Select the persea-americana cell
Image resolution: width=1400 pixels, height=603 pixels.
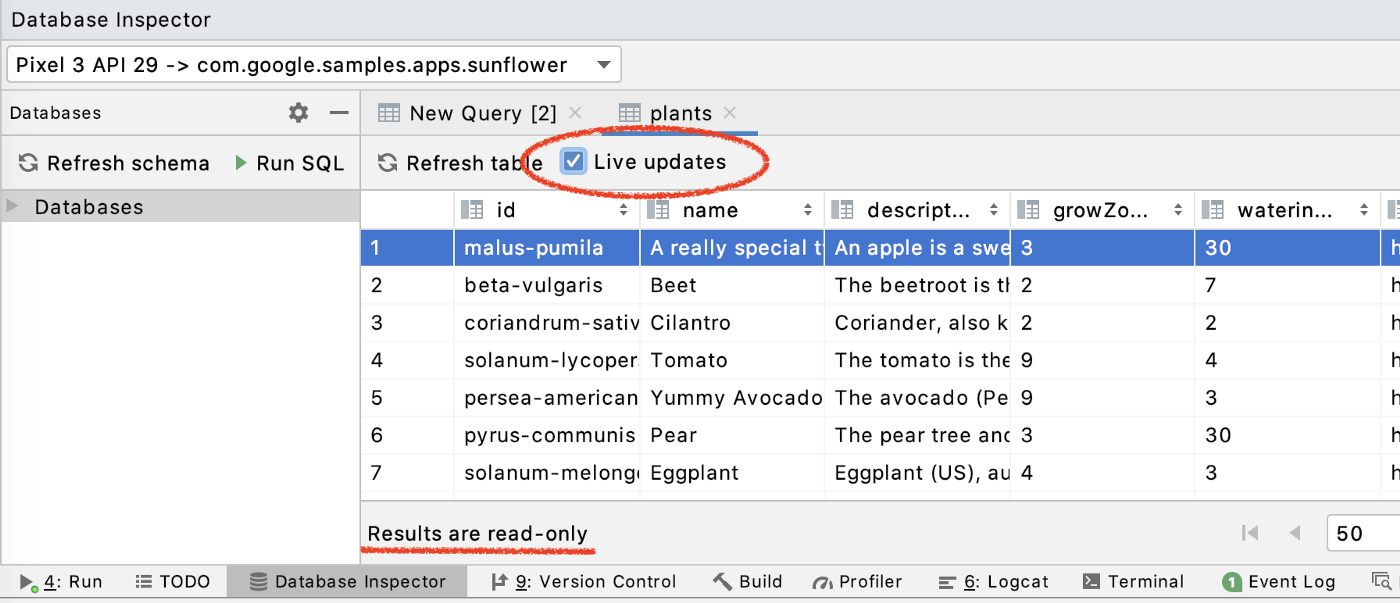pyautogui.click(x=547, y=398)
